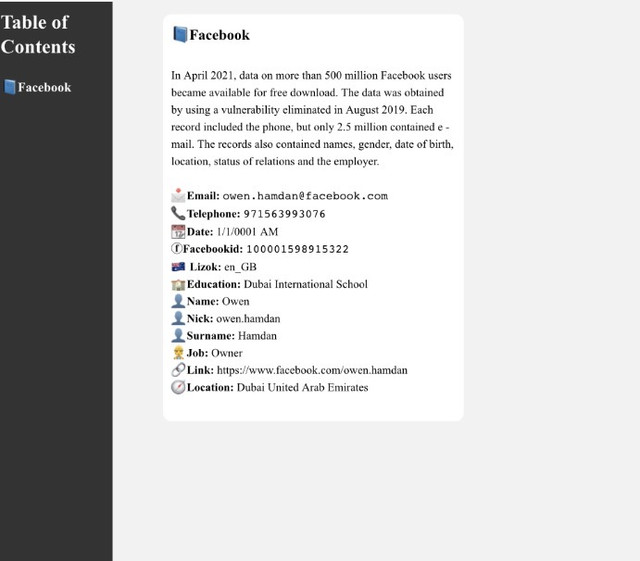640x561 pixels.
Task: Click the book icon beside Facebook heading
Action: tap(180, 35)
